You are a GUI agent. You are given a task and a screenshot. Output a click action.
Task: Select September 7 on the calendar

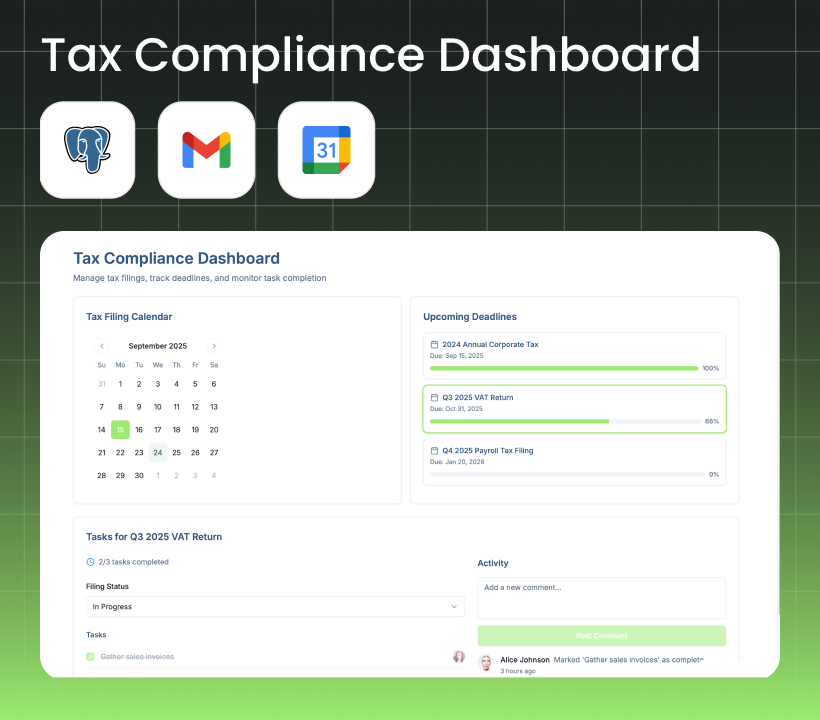point(101,407)
